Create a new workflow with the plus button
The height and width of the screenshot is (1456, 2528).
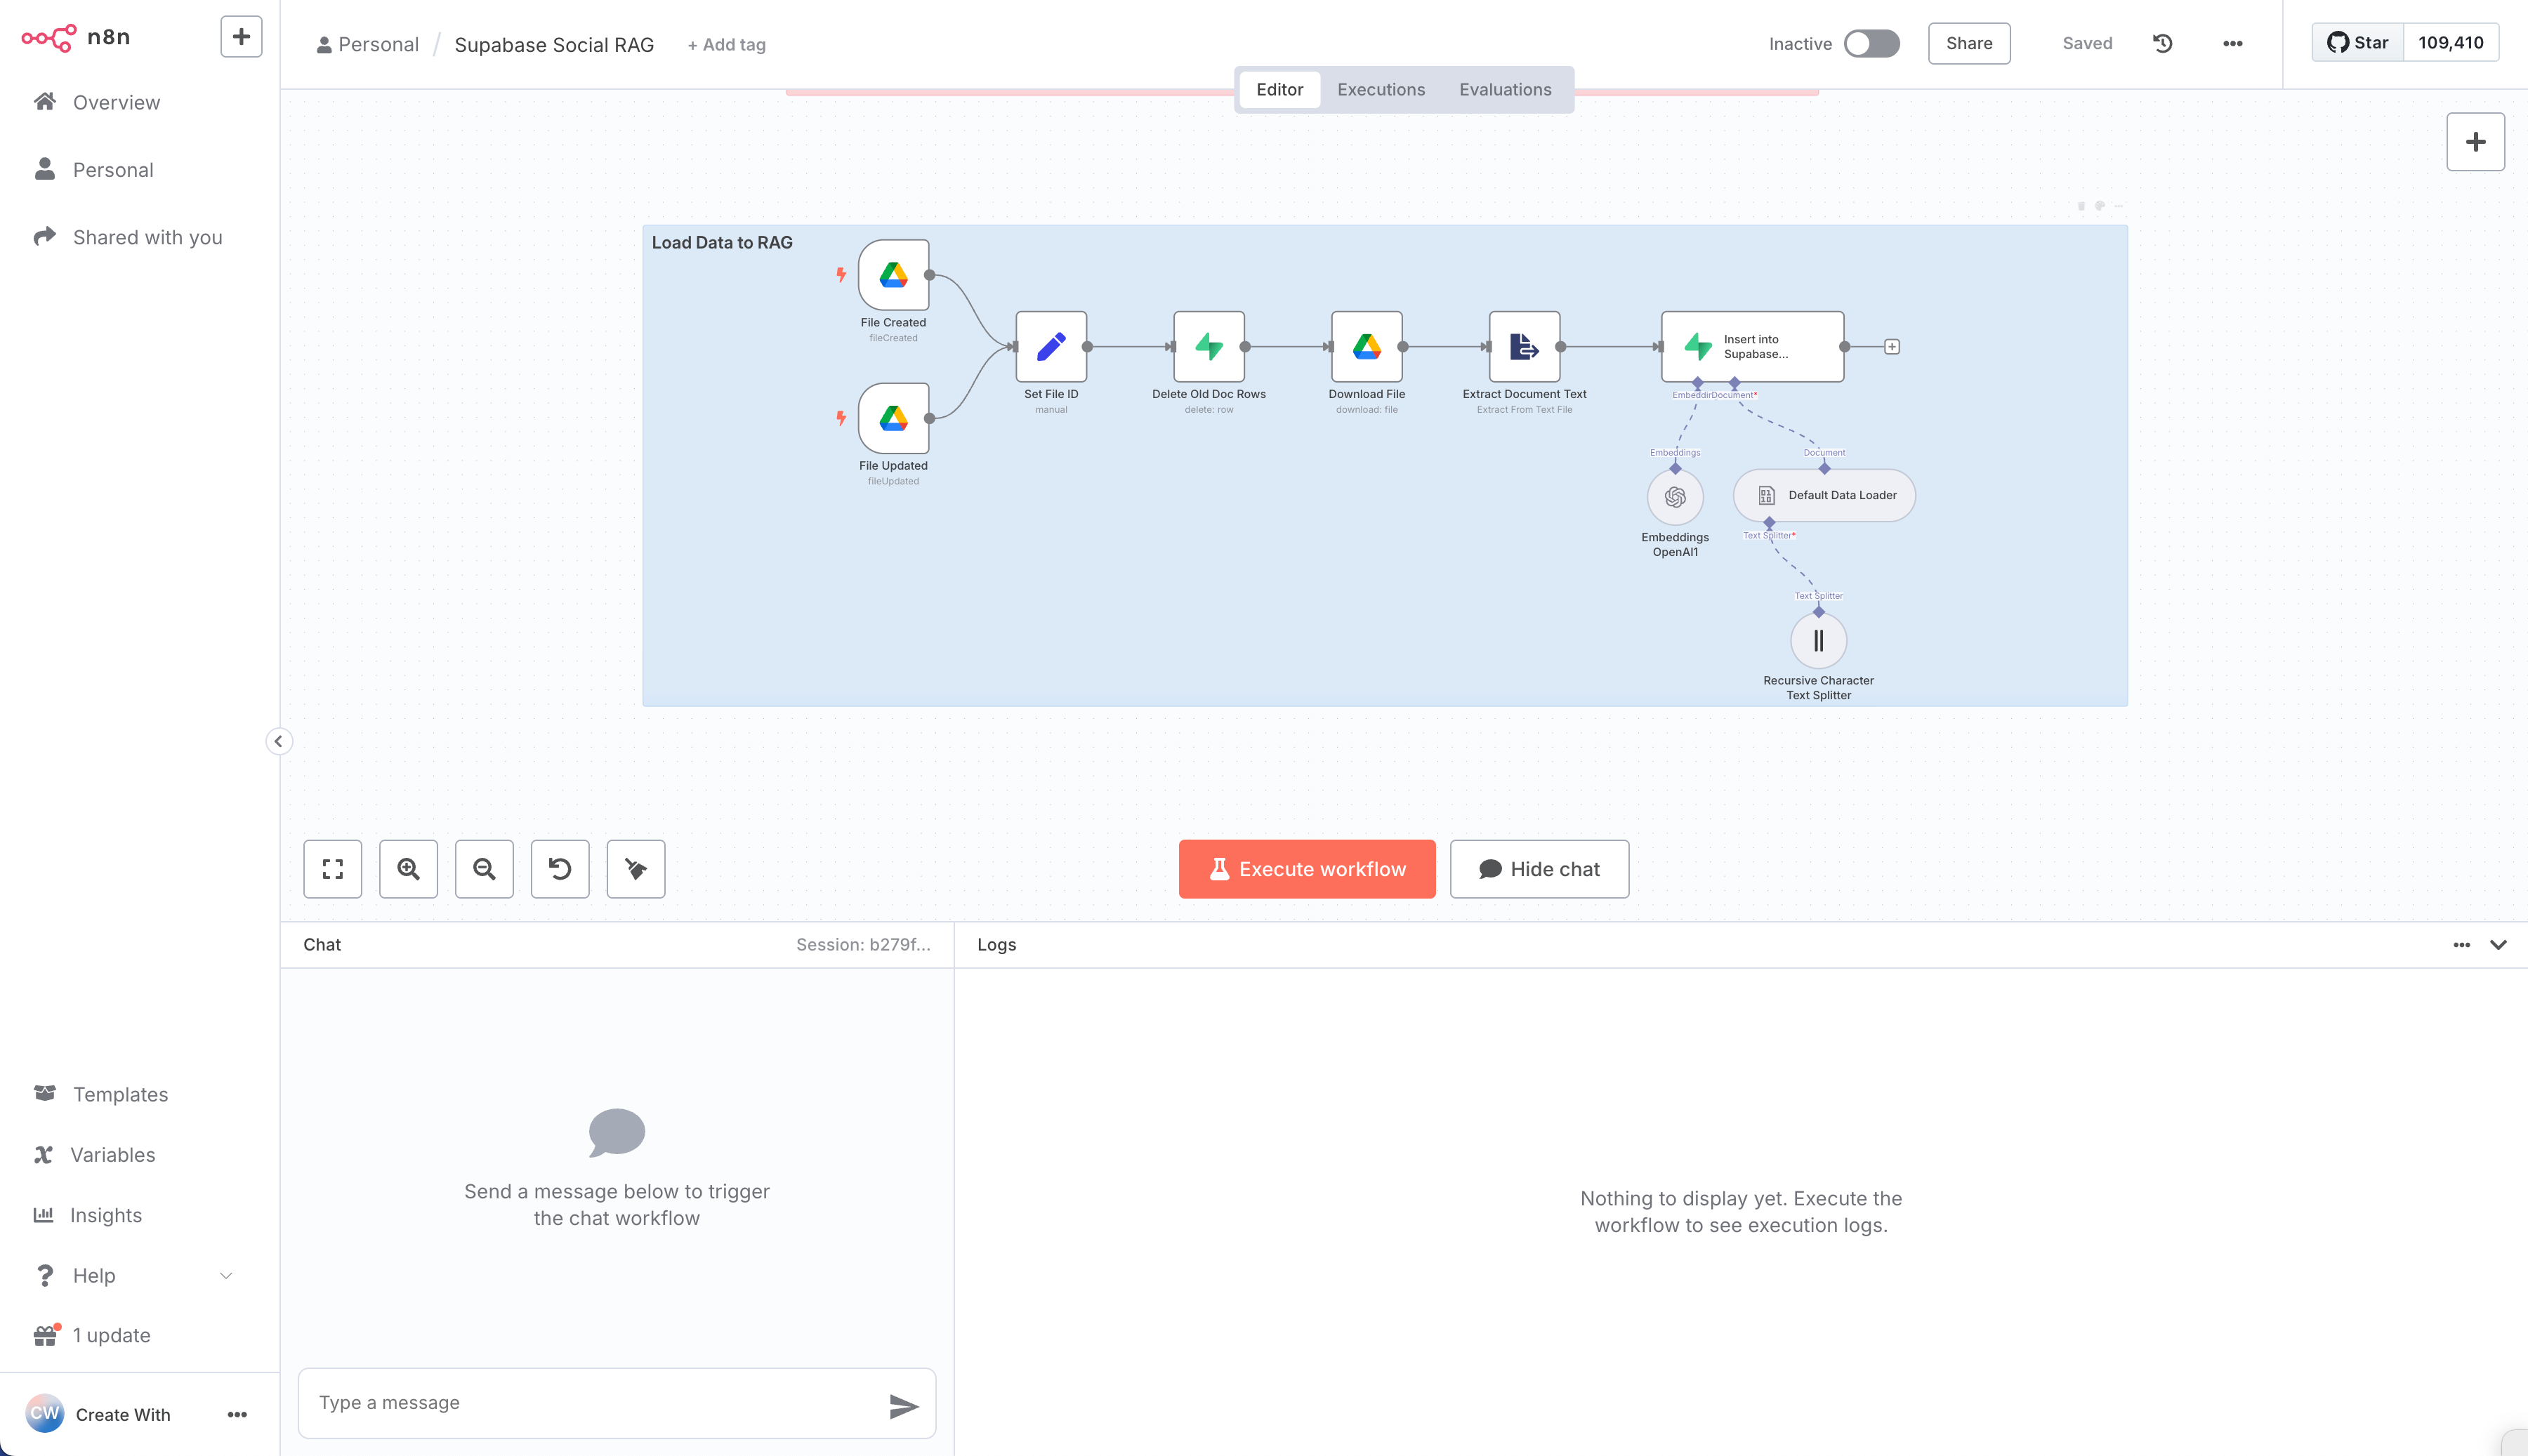(240, 36)
